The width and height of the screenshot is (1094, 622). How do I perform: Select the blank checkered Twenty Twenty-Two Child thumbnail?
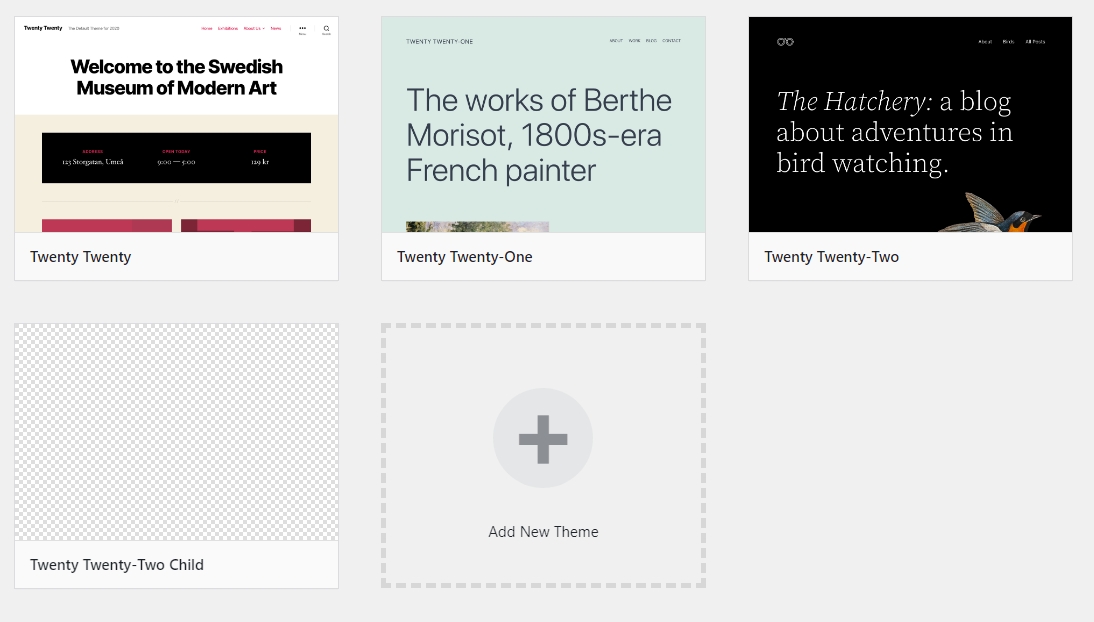[x=176, y=432]
